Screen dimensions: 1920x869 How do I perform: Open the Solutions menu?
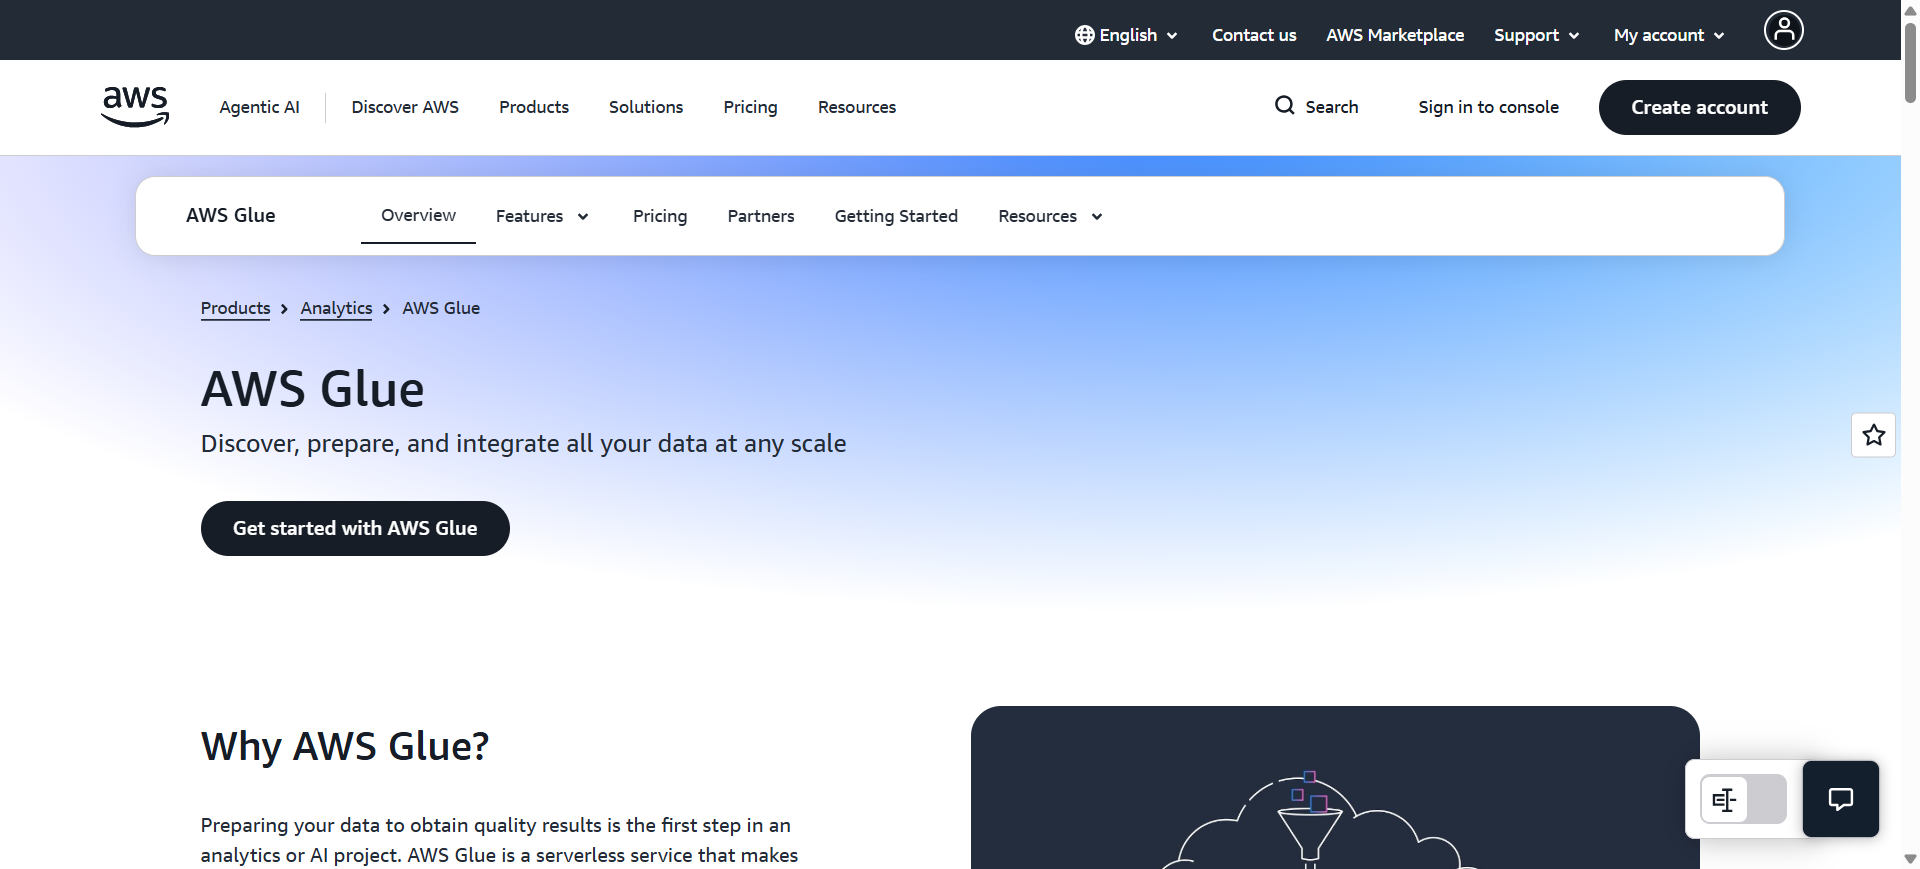pos(646,107)
